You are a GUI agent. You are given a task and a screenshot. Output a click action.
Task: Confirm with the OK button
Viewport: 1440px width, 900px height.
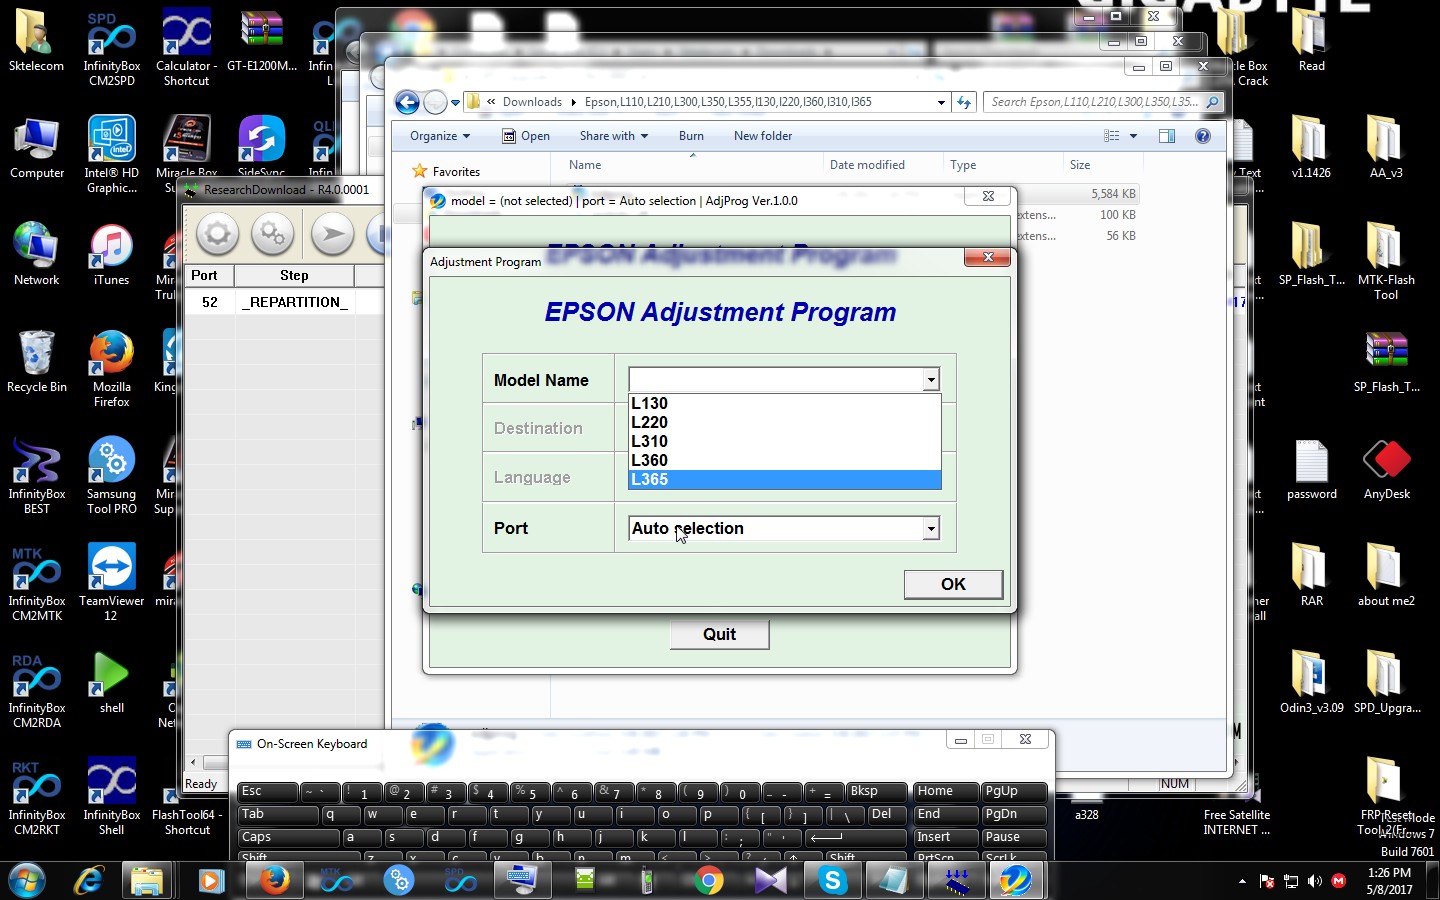tap(953, 584)
